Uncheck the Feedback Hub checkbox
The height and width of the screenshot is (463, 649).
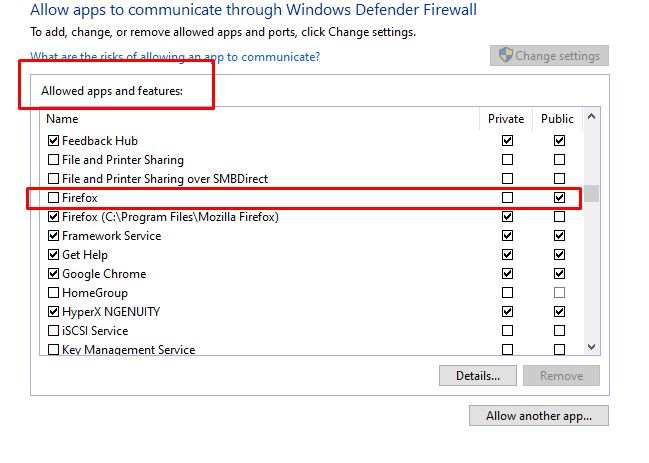coord(53,141)
